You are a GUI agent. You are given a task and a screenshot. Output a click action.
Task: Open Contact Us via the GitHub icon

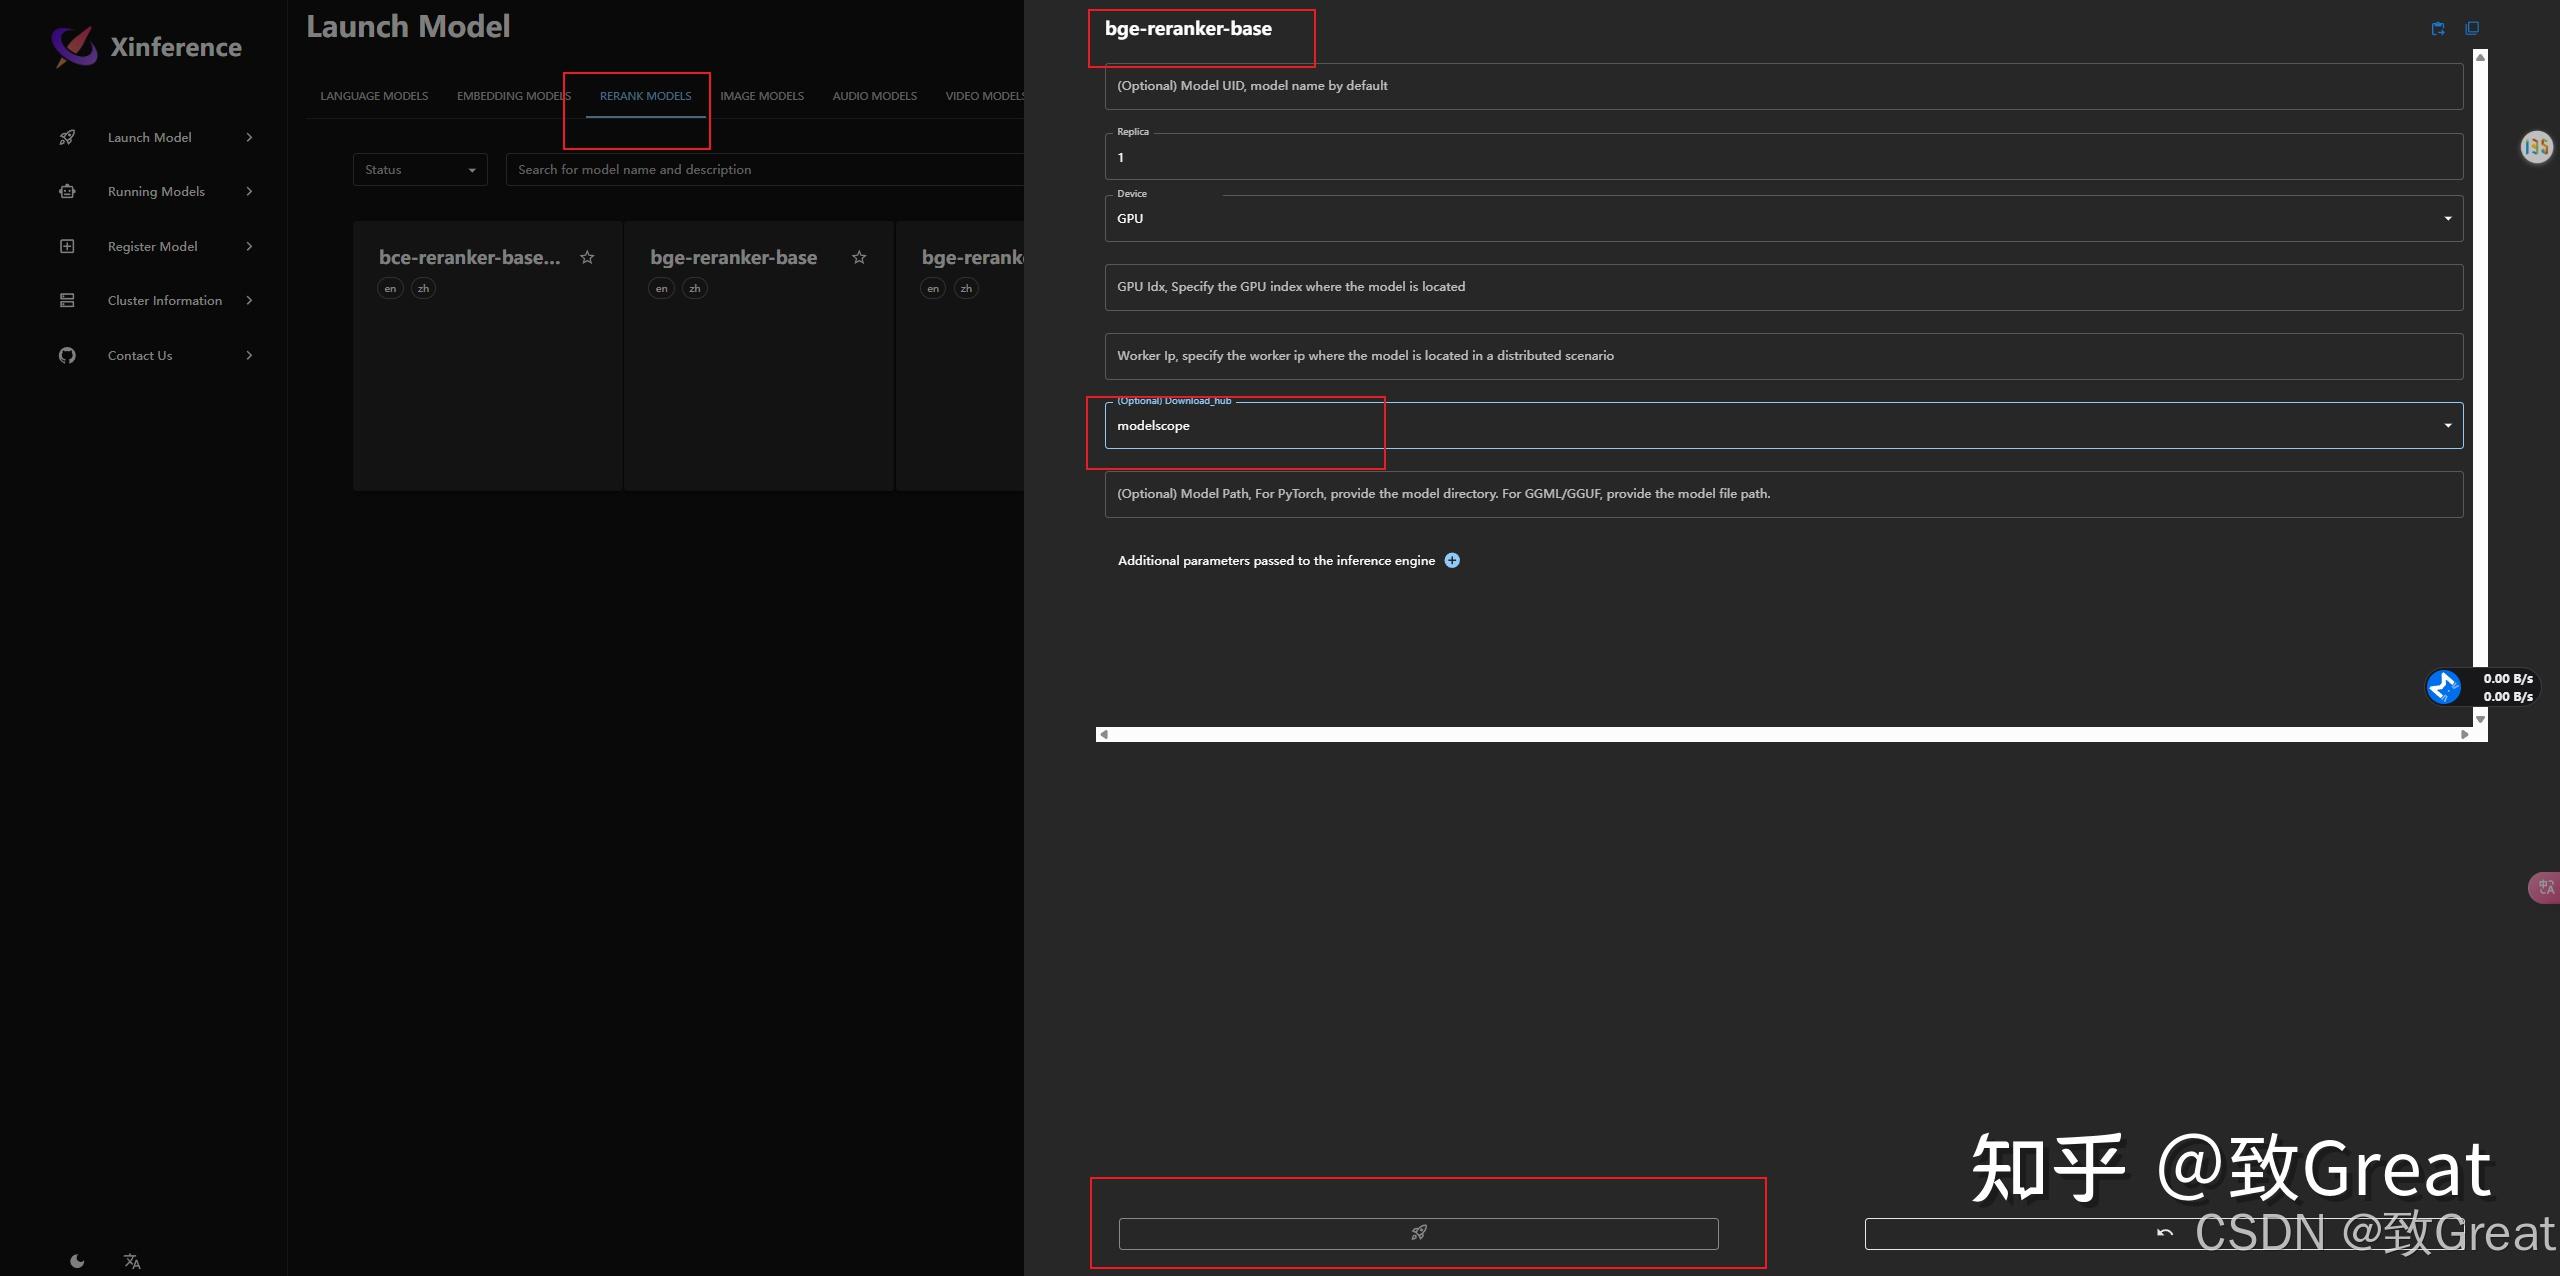66,355
